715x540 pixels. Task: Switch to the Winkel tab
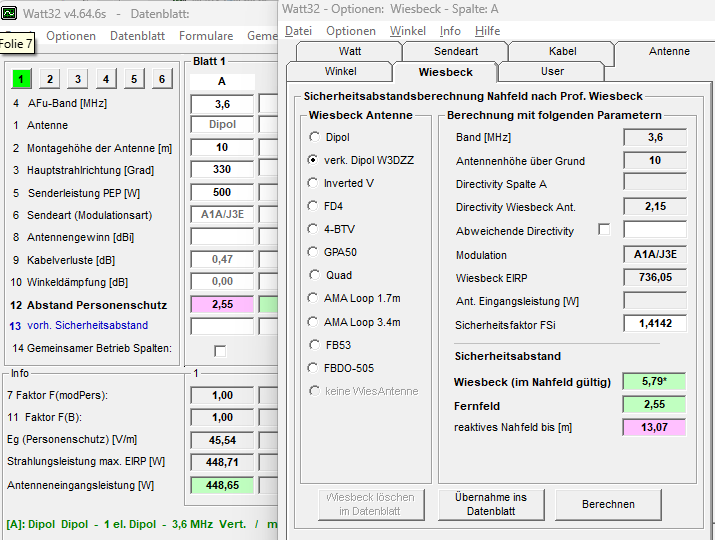coord(340,72)
